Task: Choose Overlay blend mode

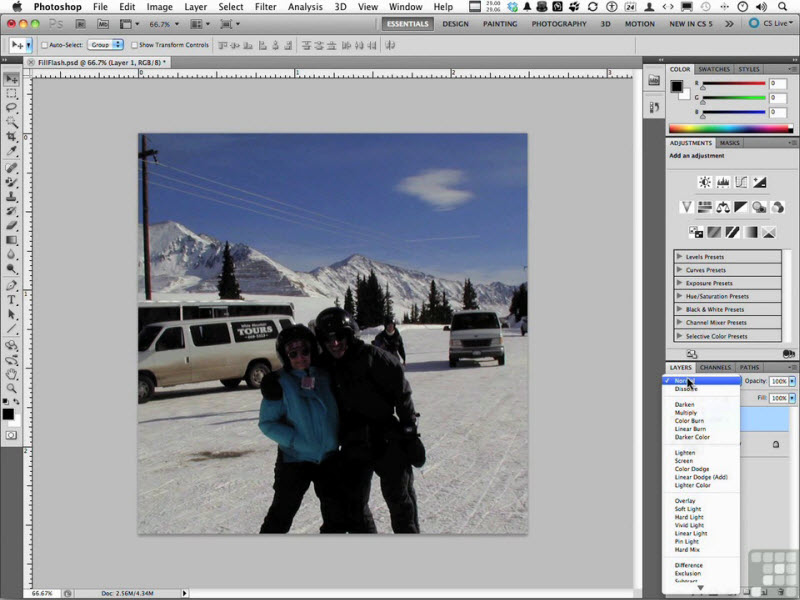Action: pos(685,501)
